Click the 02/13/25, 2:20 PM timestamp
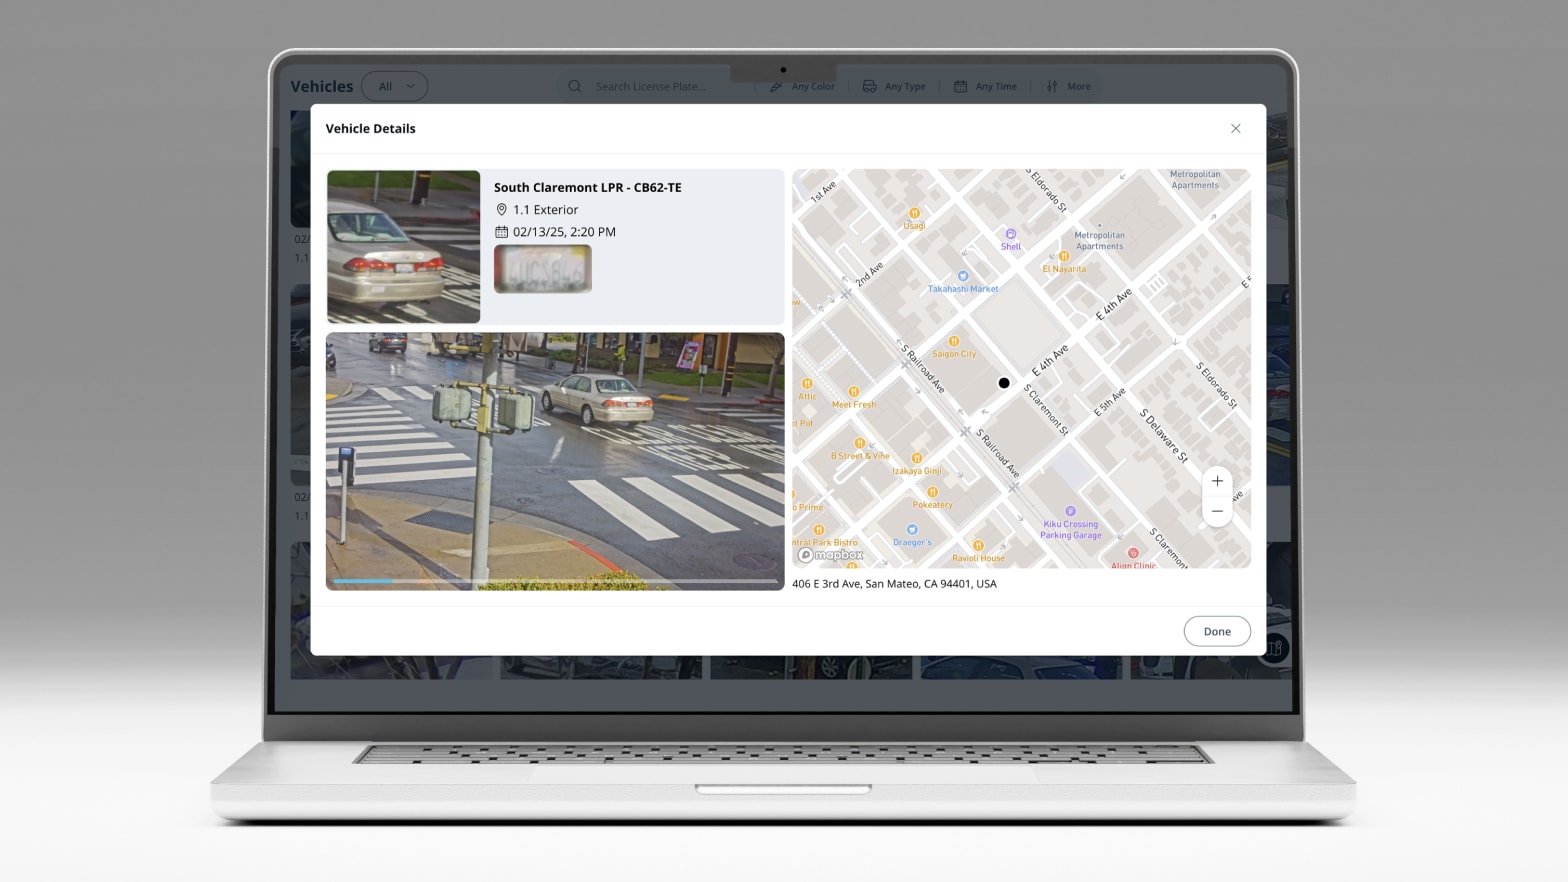Screen dimensions: 1568x882 point(564,232)
